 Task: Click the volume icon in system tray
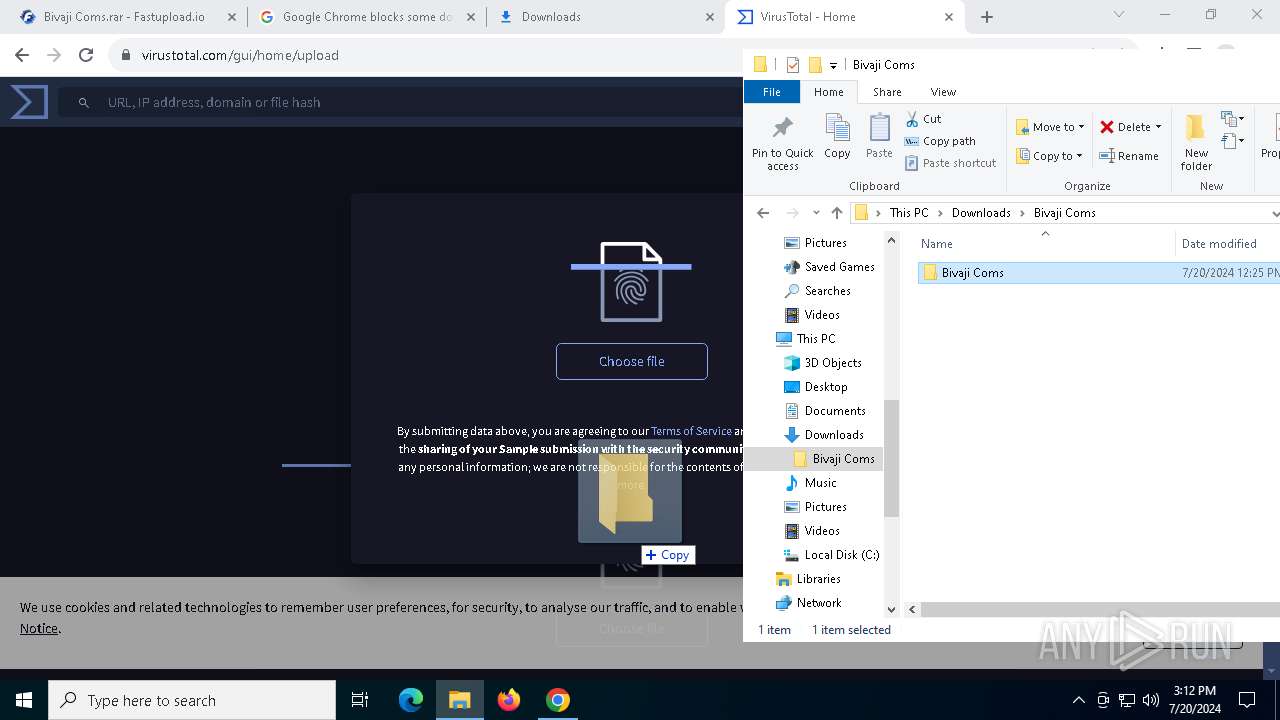coord(1151,700)
